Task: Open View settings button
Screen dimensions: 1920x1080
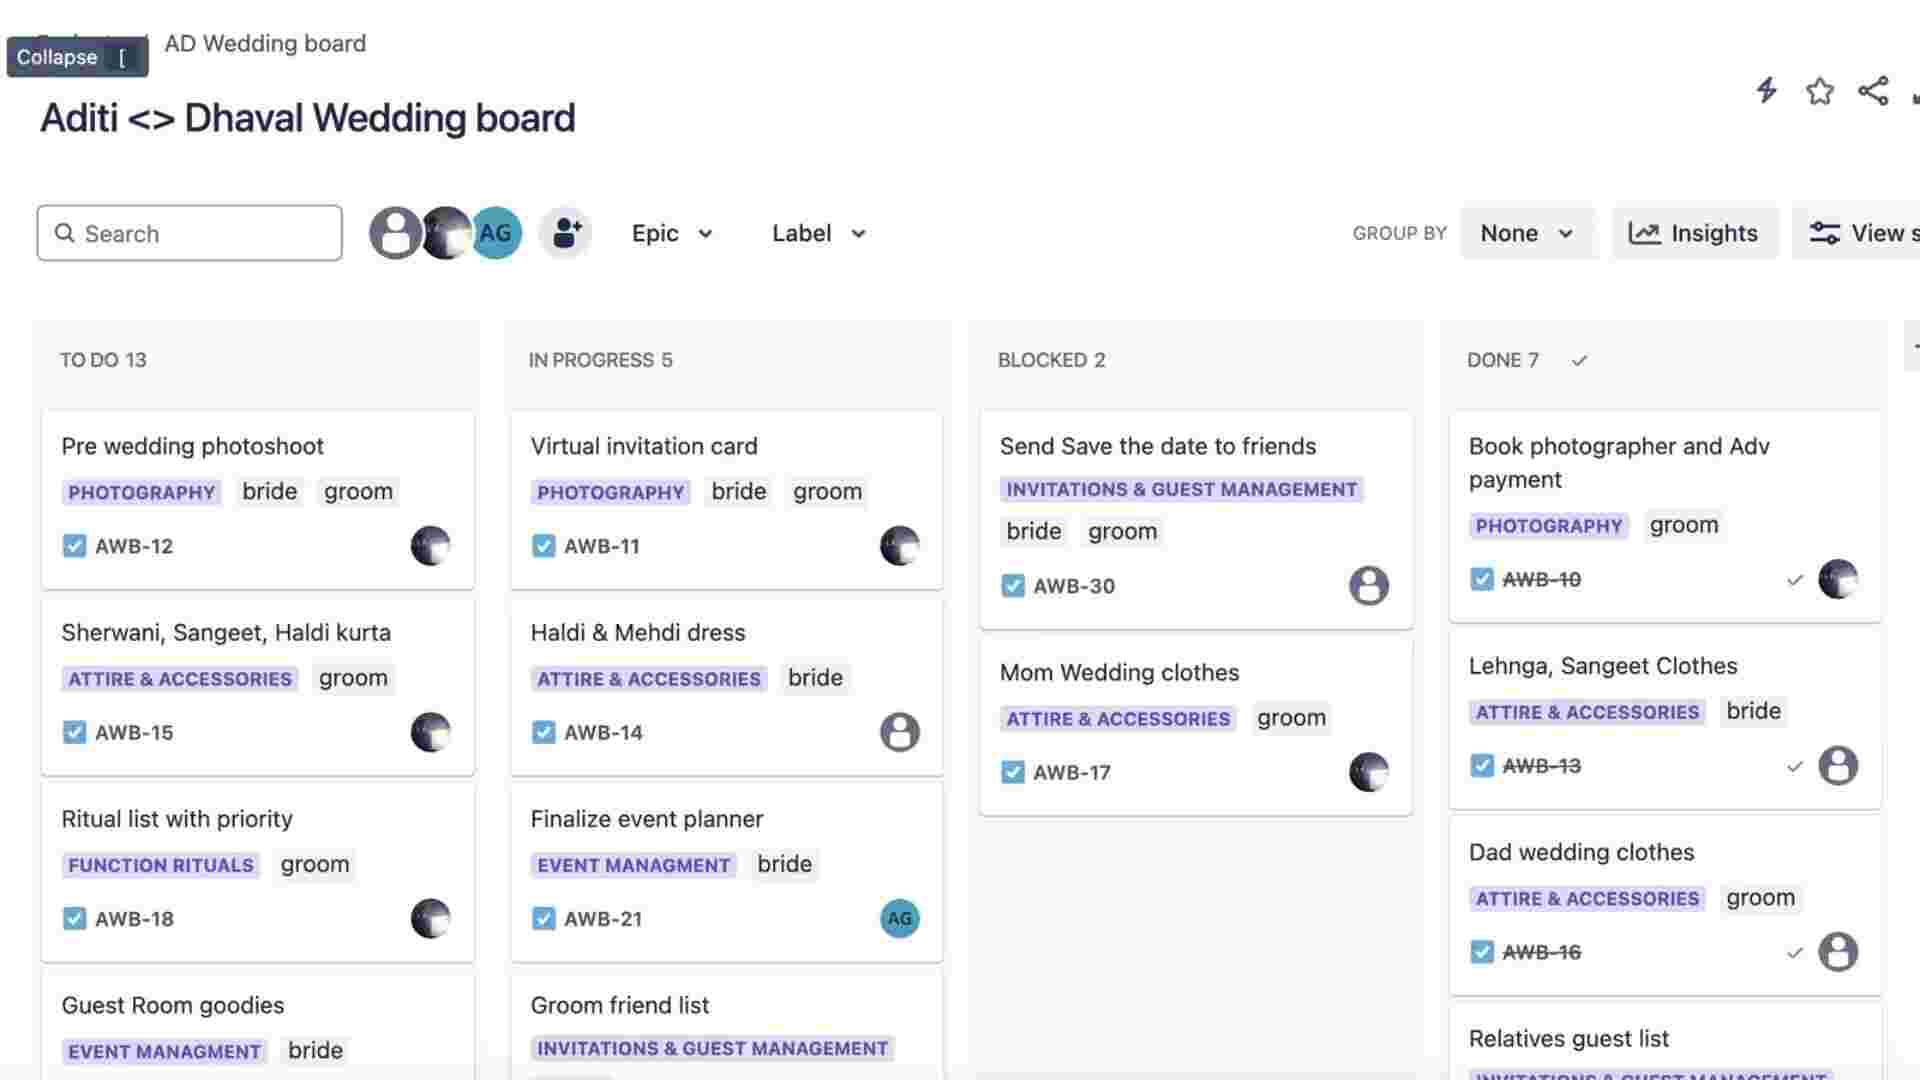Action: coord(1856,233)
